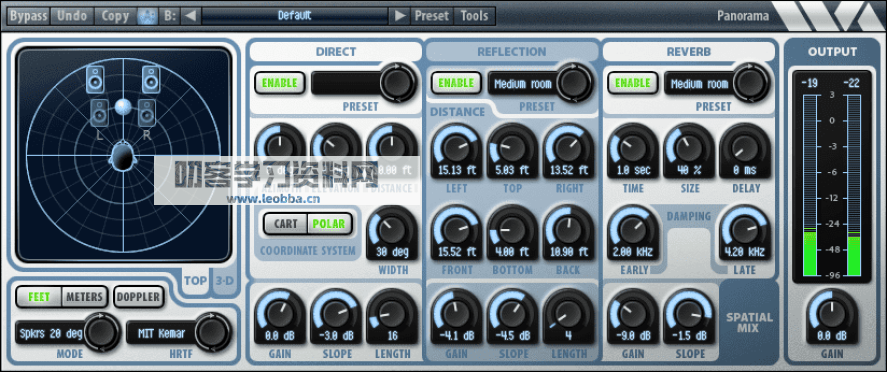Select the speaker icon labeled L
Viewport: 887px width, 372px height.
coord(100,114)
